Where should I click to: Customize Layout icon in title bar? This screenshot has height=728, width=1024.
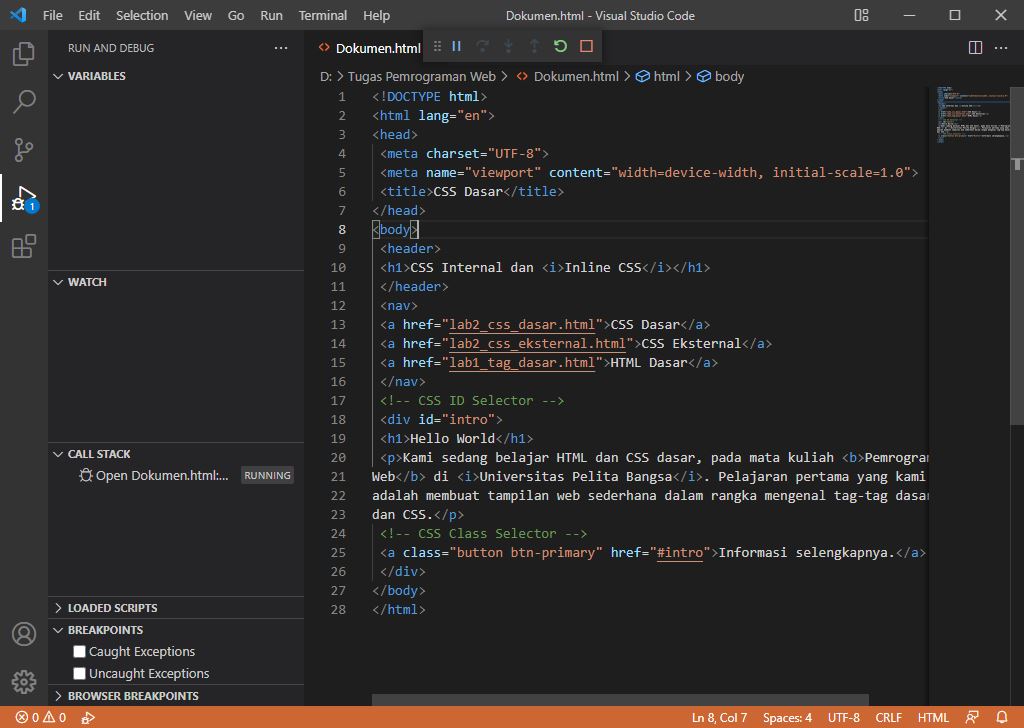click(861, 15)
